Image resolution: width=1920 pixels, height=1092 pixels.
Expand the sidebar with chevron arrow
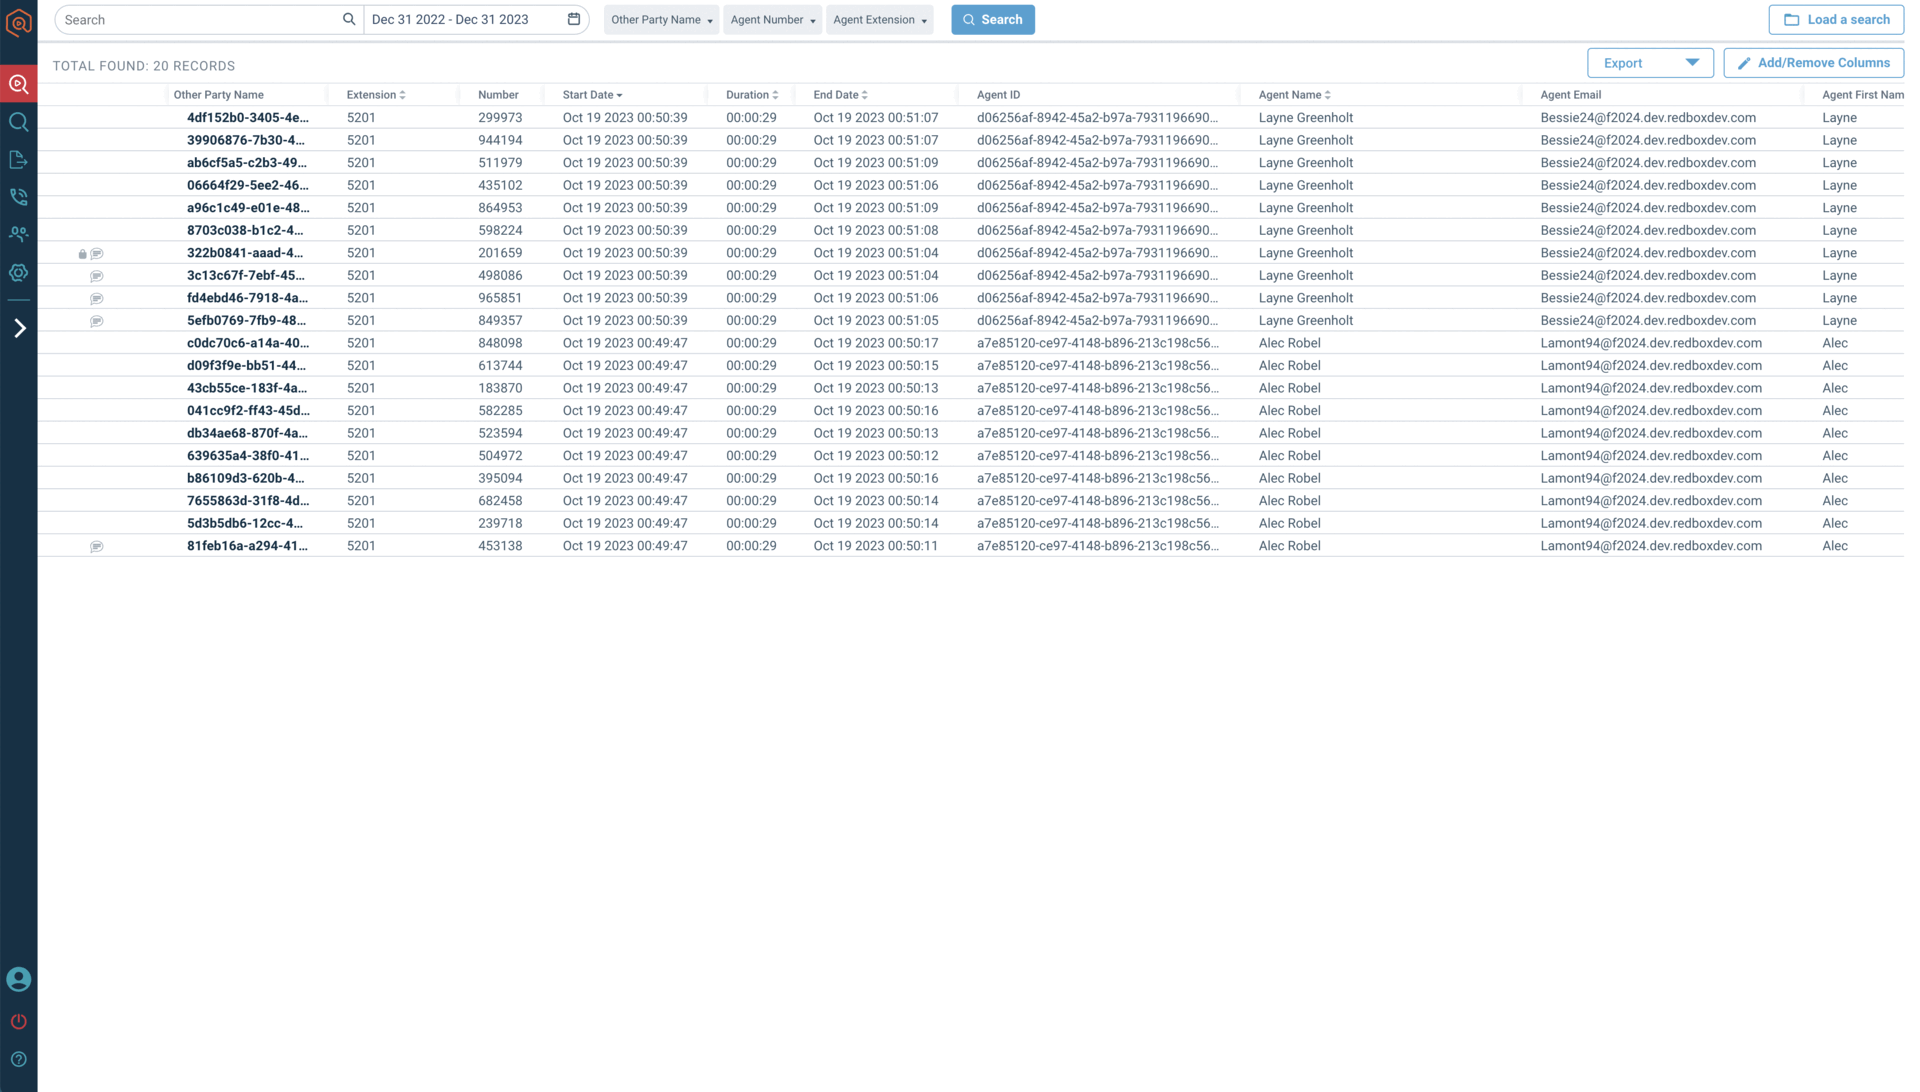[19, 328]
